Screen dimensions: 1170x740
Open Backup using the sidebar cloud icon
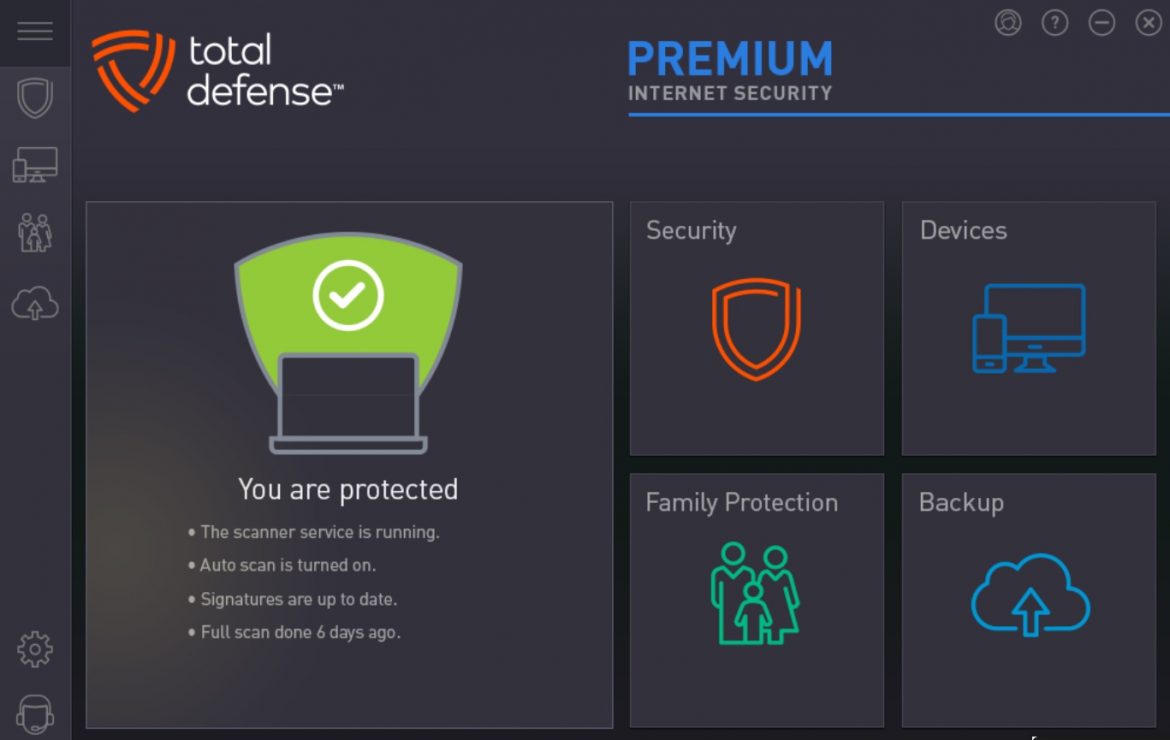click(x=34, y=303)
